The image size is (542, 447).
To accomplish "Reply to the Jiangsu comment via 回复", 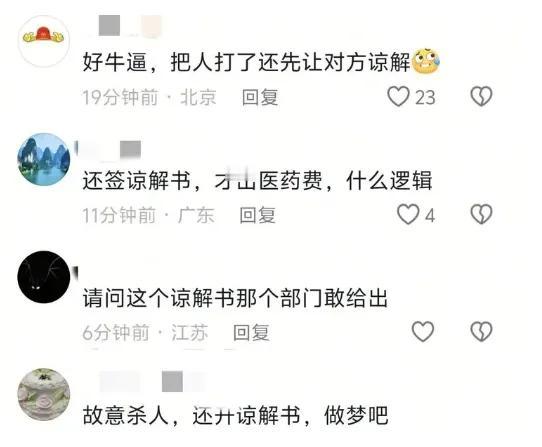I will click(251, 333).
